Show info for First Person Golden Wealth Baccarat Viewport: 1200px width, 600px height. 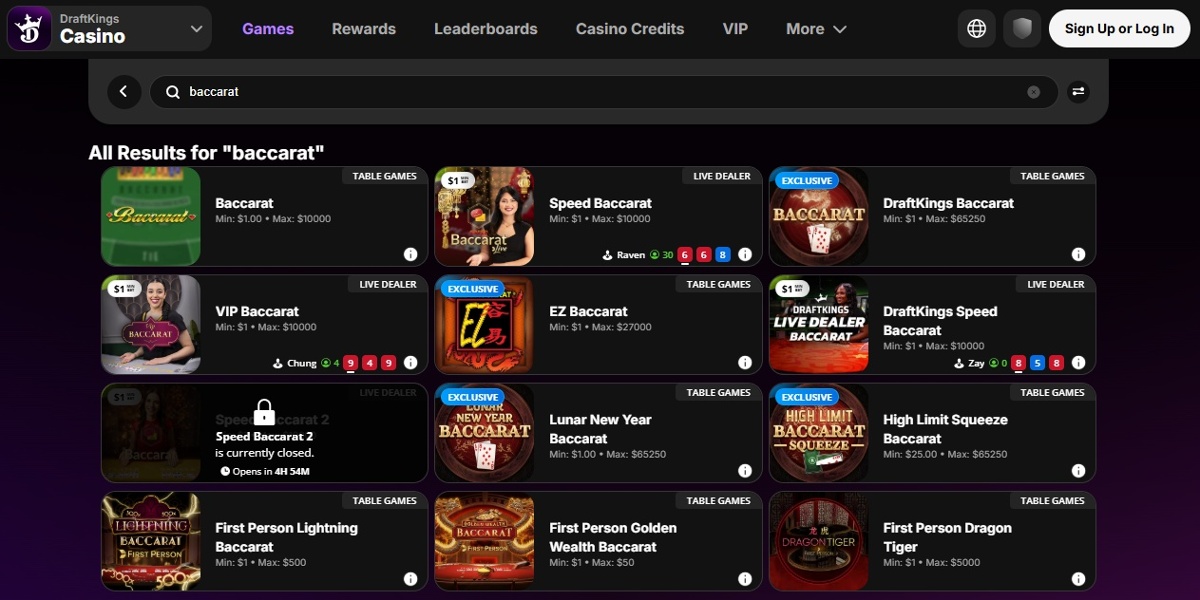(x=744, y=579)
